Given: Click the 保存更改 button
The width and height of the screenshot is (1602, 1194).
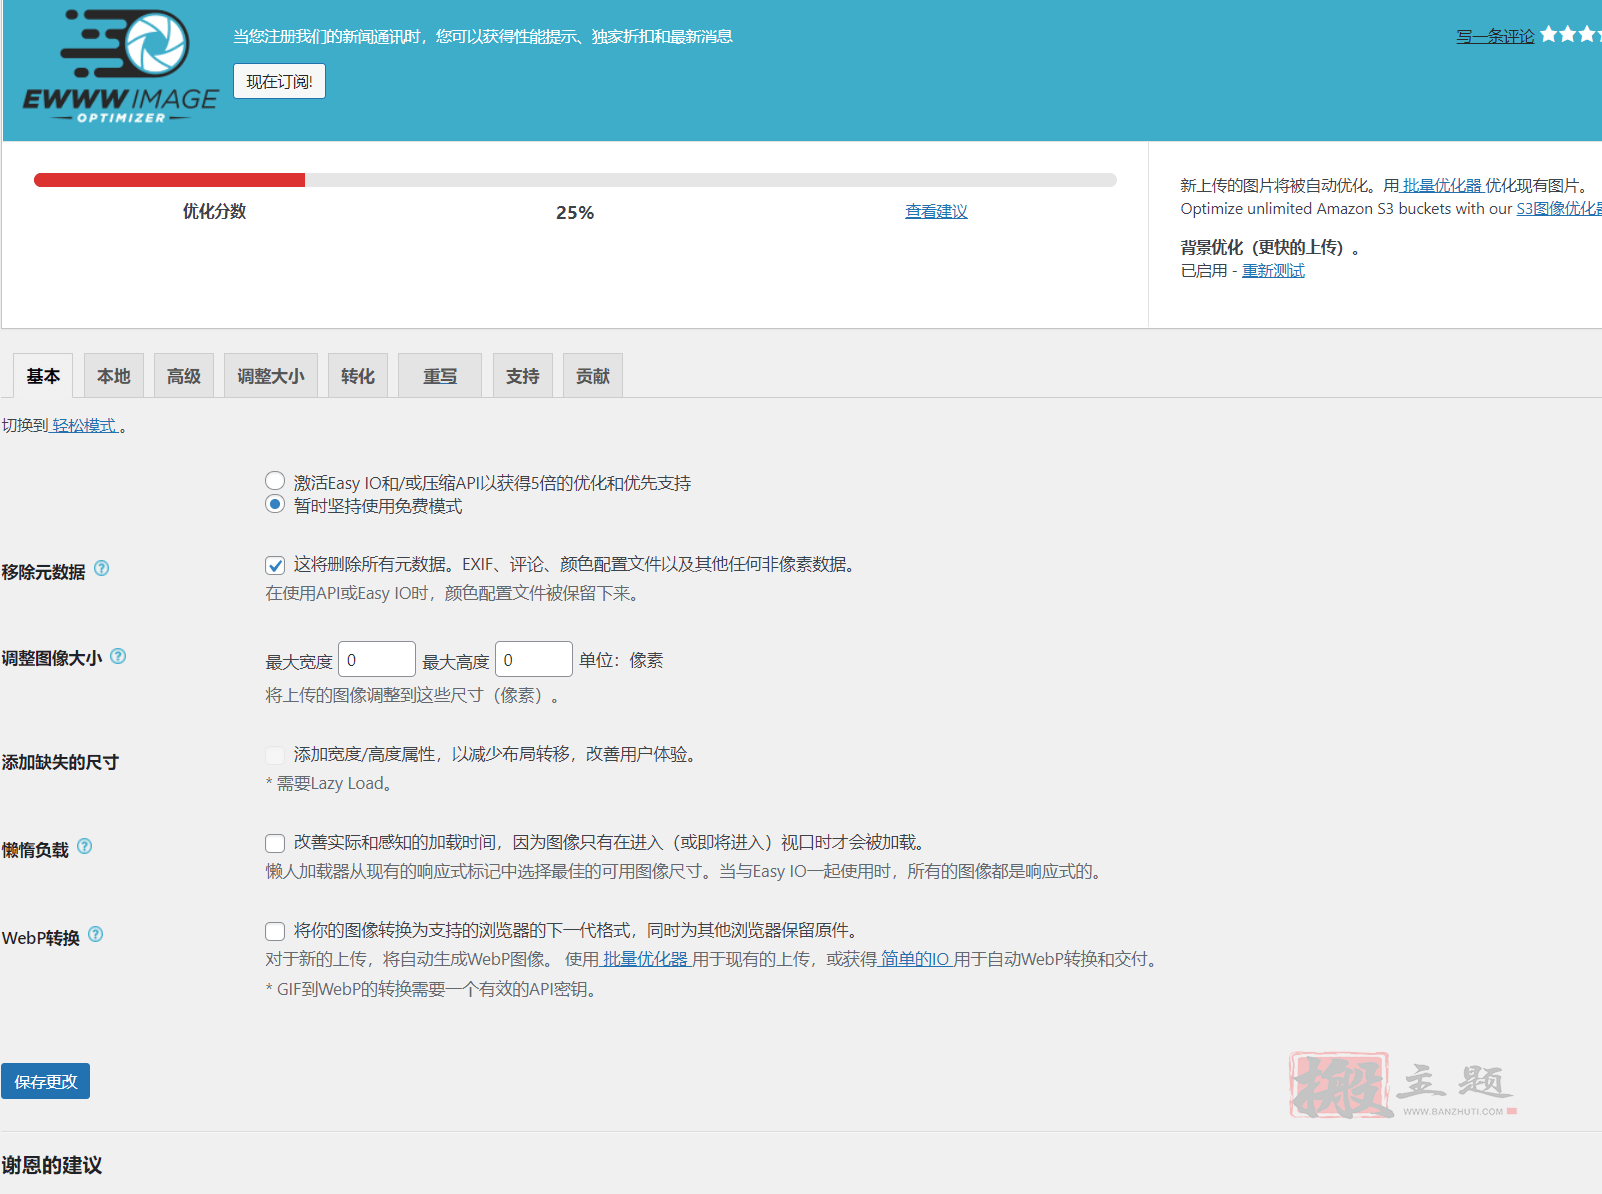Looking at the screenshot, I should coord(46,1081).
